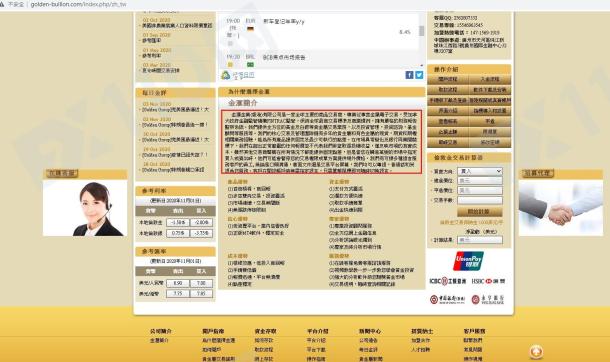Image resolution: width=610 pixels, height=362 pixels.
Task: Click the 取款流程 button
Action: [448, 90]
